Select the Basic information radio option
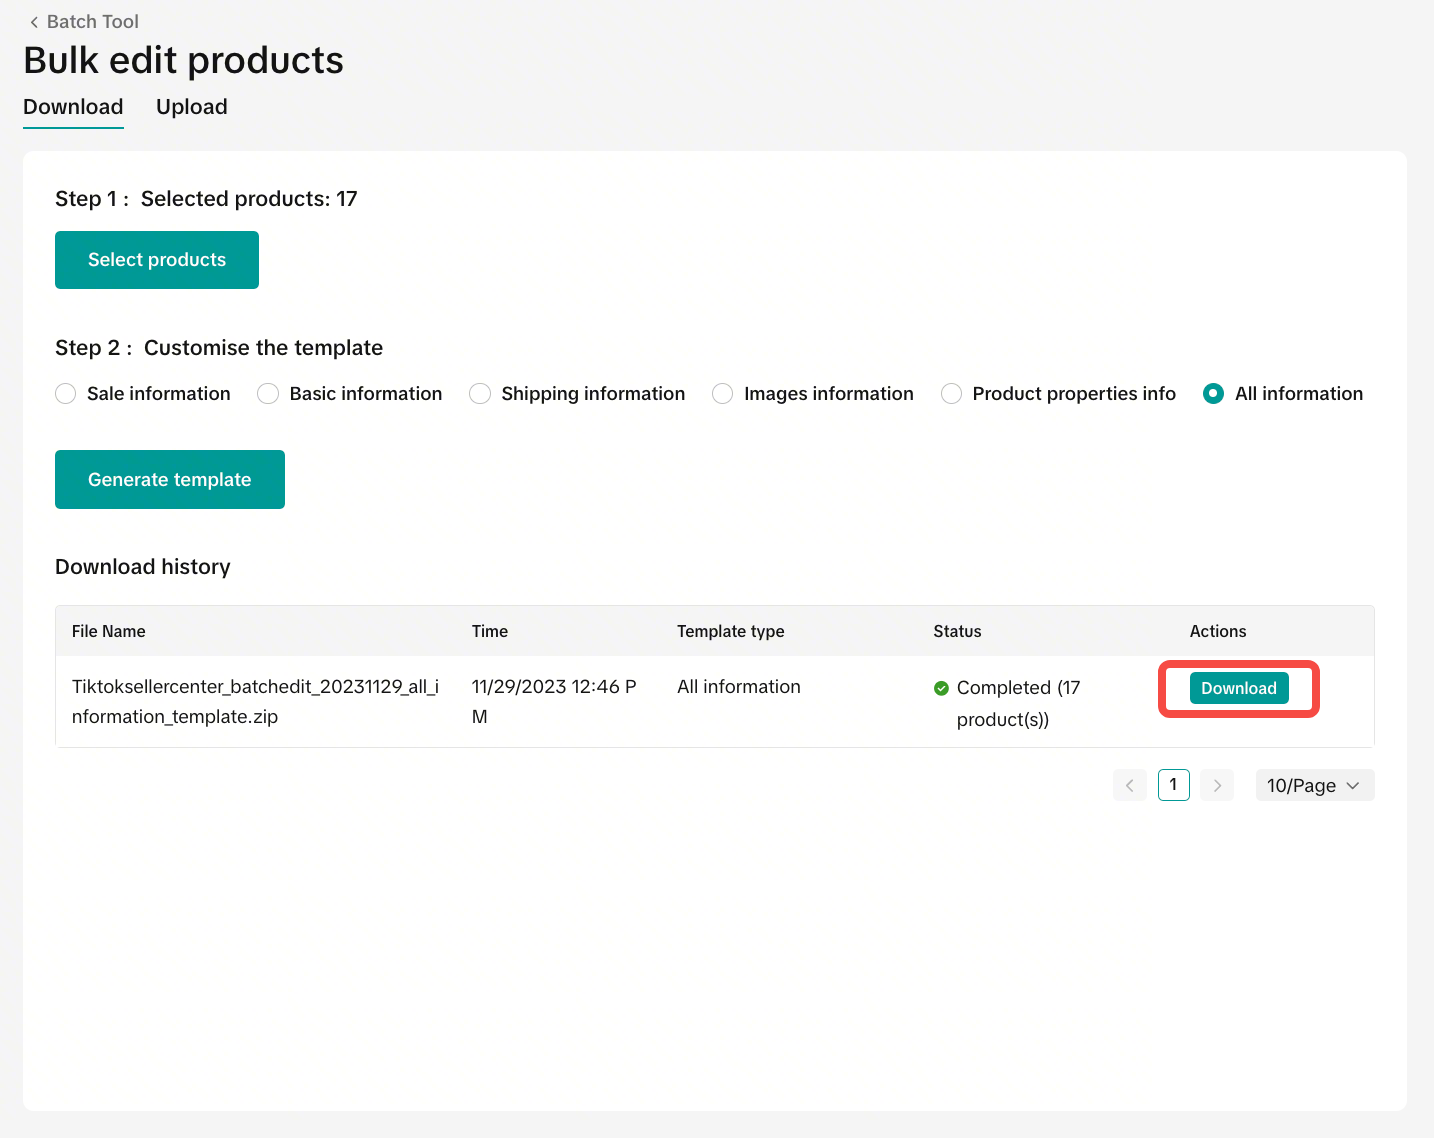Image resolution: width=1434 pixels, height=1138 pixels. pos(268,394)
